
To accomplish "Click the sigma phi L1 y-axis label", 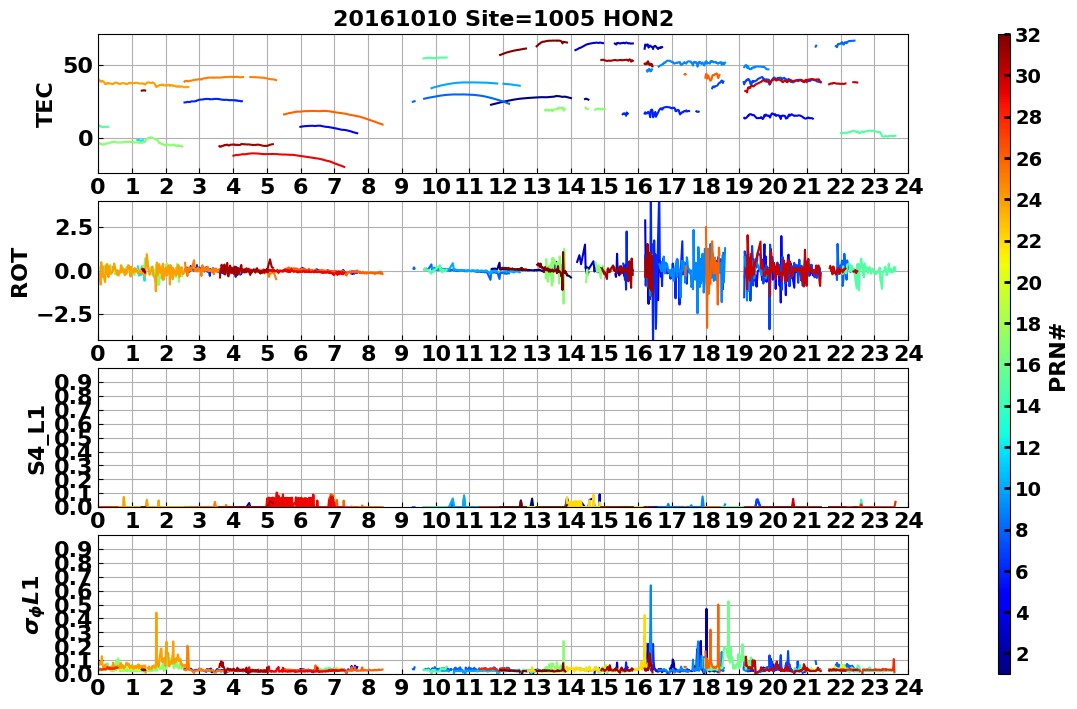I will point(33,605).
